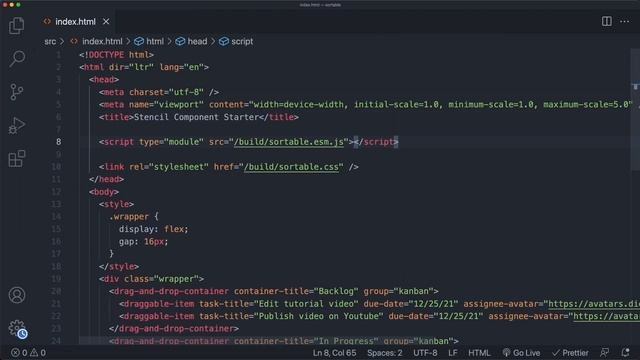640x360 pixels.
Task: Follow the /build/sortable.esm.js link
Action: pyautogui.click(x=289, y=142)
